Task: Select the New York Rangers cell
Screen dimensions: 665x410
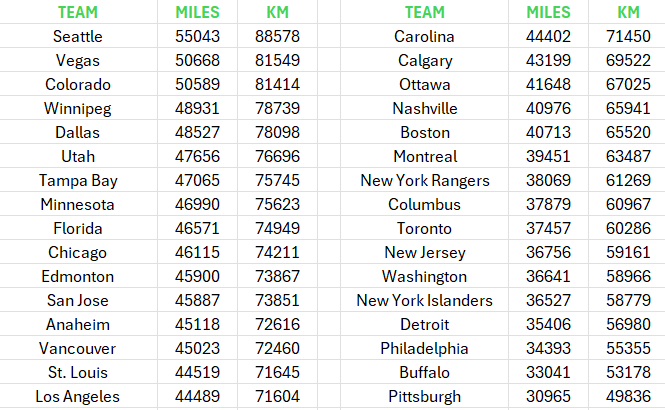Action: click(425, 180)
